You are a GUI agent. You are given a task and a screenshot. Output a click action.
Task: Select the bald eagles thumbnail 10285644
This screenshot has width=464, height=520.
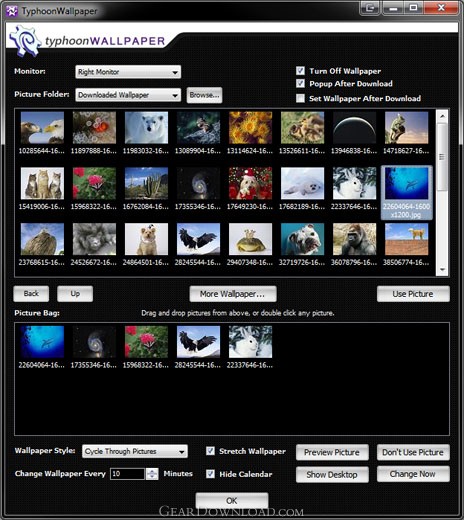(x=42, y=128)
